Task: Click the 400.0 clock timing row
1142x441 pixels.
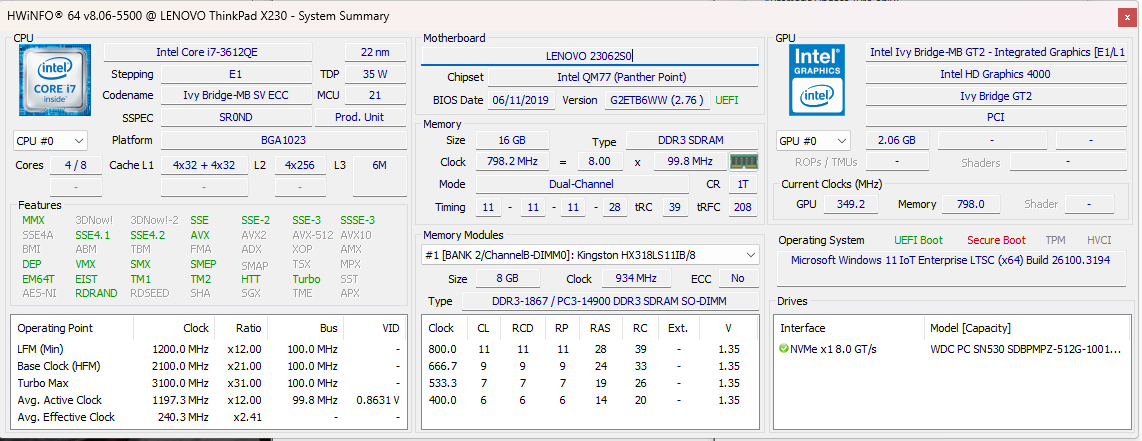Action: [x=589, y=400]
